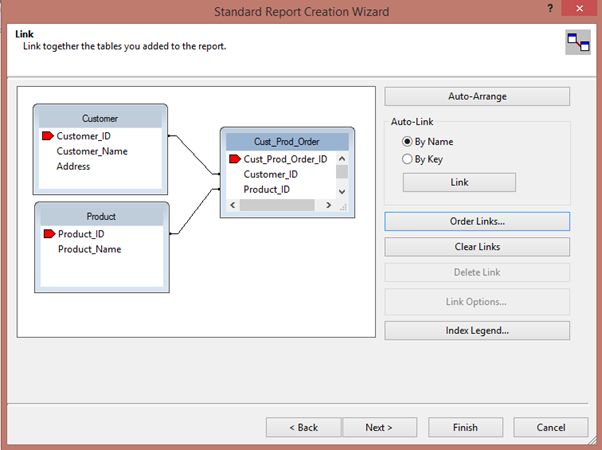Screen dimensions: 602x450
Task: Select the Customer table title bar
Action: tap(100, 118)
